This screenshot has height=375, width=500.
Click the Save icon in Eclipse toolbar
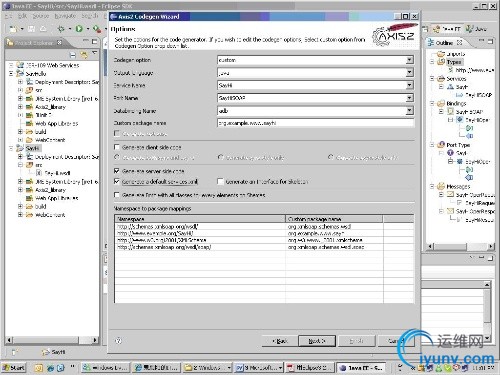pos(31,29)
